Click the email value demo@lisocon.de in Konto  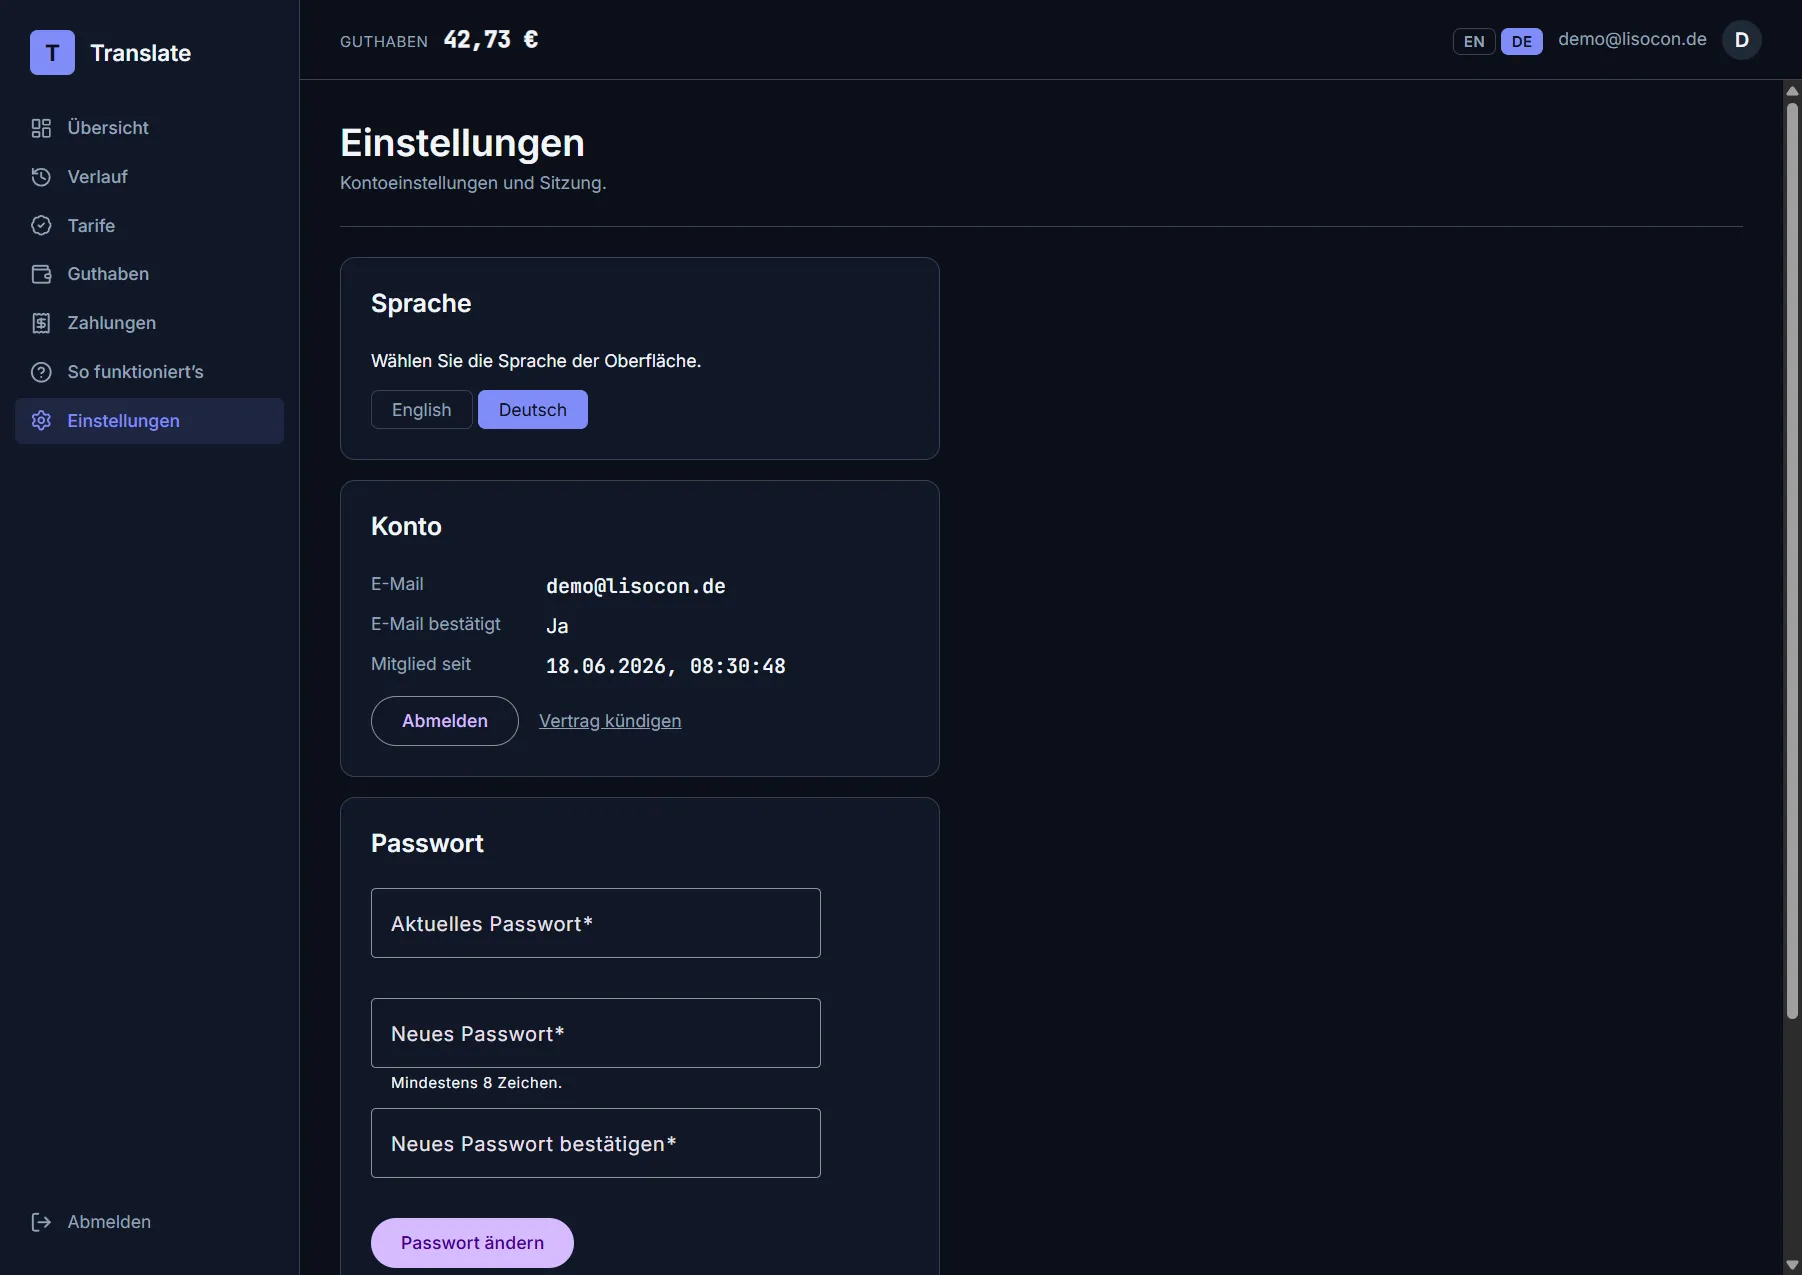click(x=636, y=586)
